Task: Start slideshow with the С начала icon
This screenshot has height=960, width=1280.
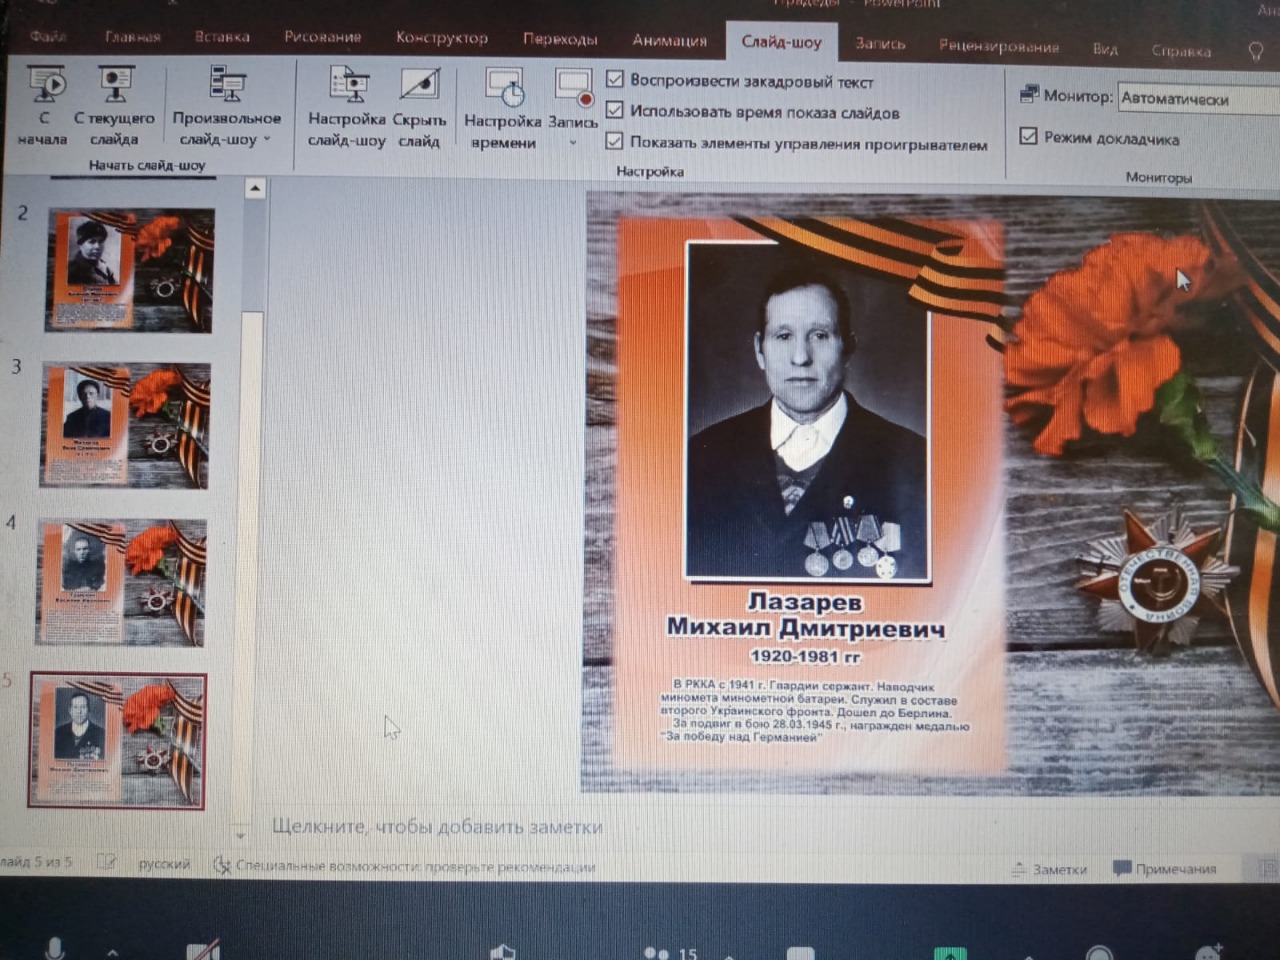Action: [x=45, y=85]
